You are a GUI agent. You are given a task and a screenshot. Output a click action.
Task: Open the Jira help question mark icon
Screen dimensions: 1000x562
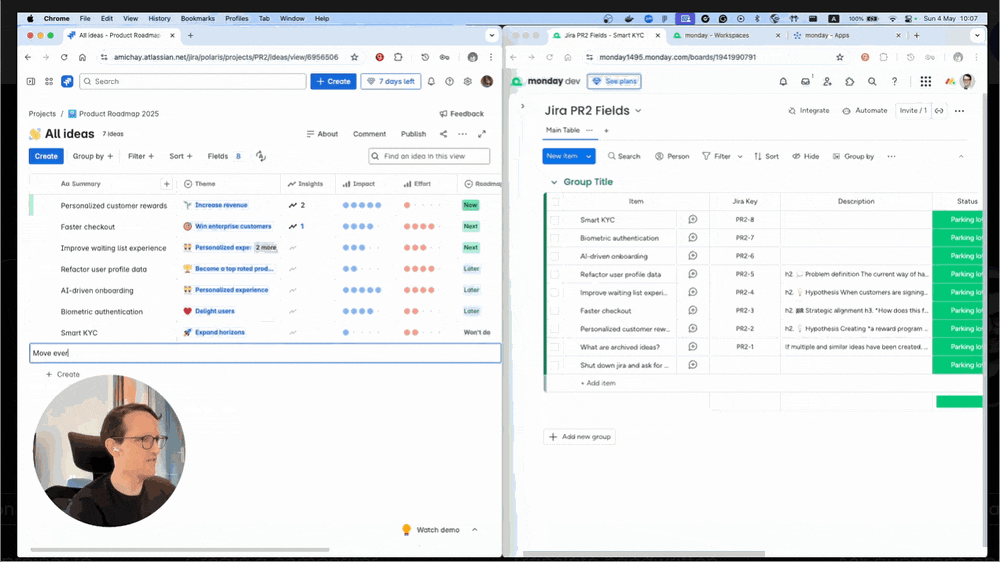click(x=450, y=82)
